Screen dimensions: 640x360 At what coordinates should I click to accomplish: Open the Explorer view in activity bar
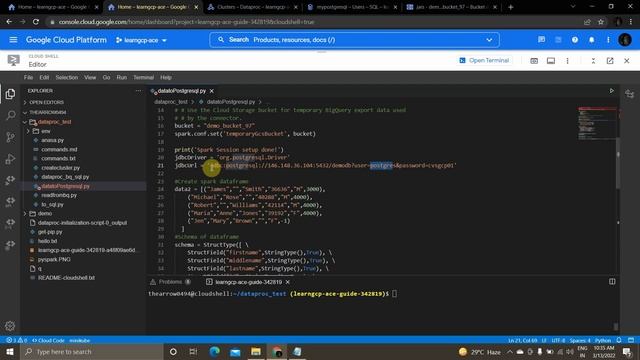click(x=10, y=94)
